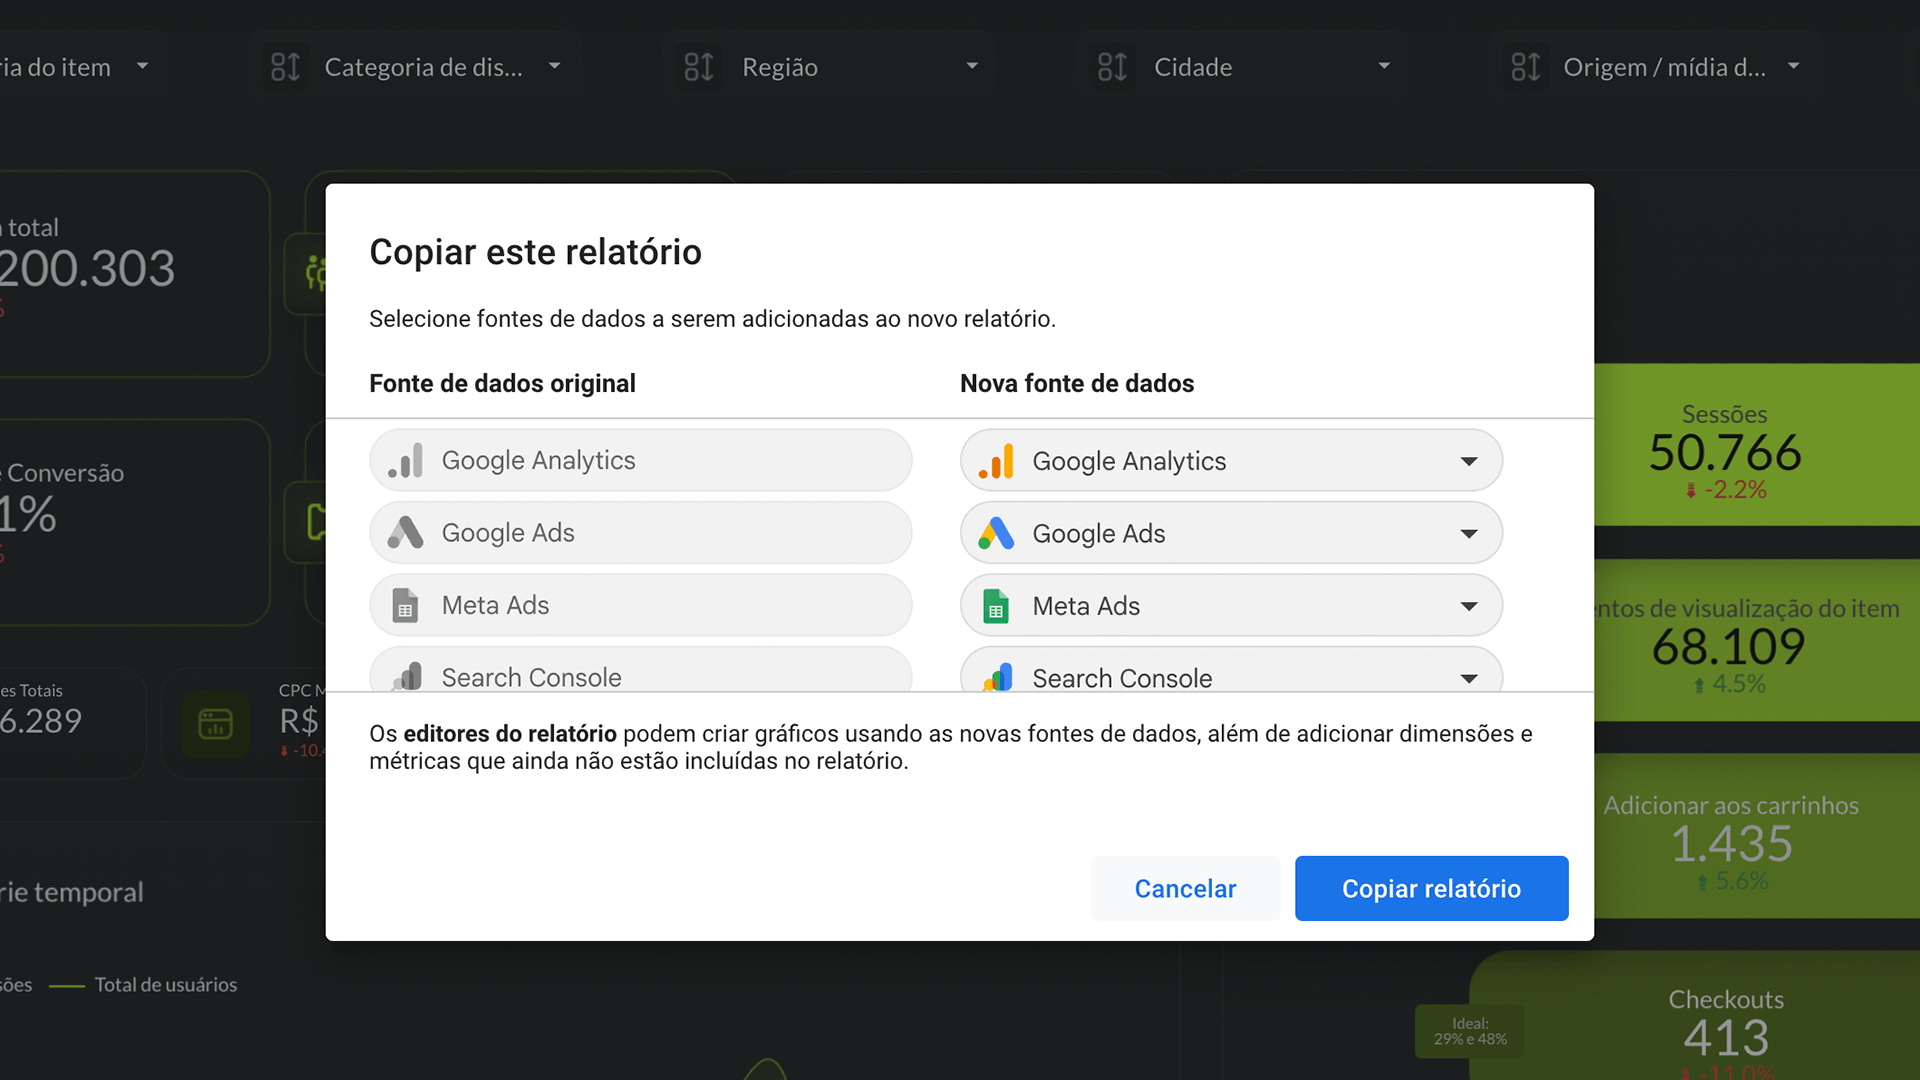The image size is (1920, 1080).
Task: Click the green Sheets icon for Meta Ads
Action: (996, 606)
